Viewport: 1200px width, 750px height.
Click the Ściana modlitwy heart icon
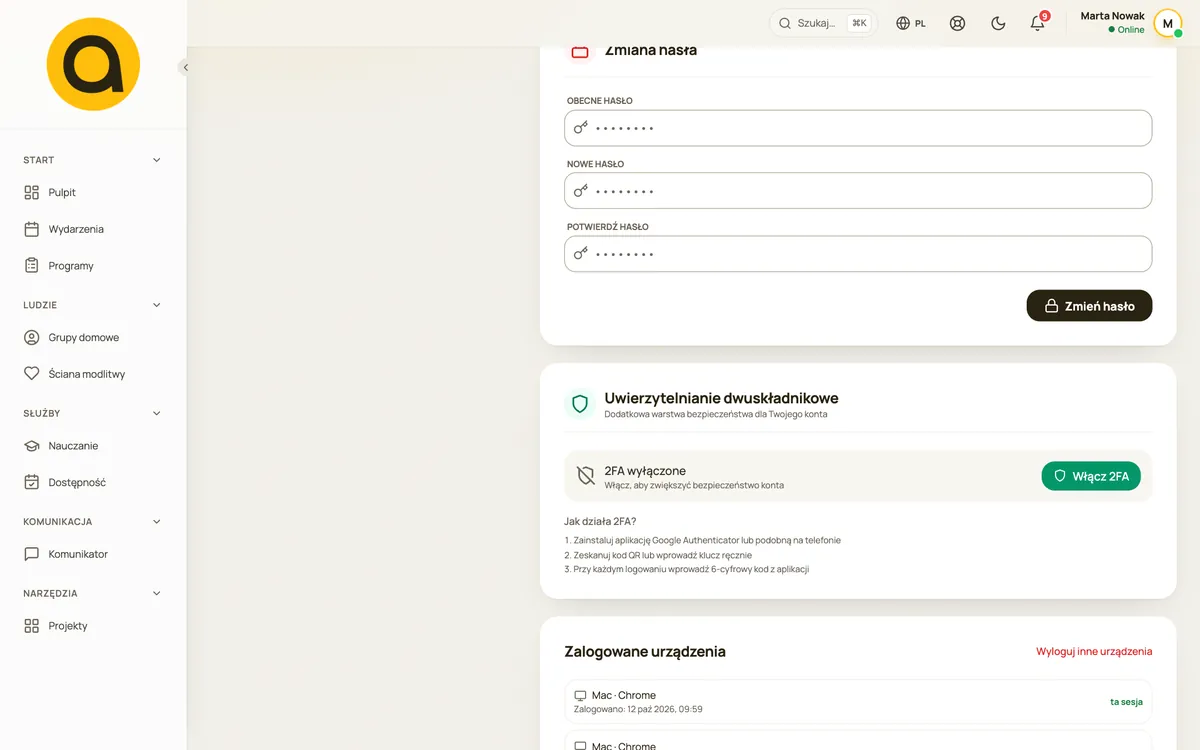click(31, 374)
